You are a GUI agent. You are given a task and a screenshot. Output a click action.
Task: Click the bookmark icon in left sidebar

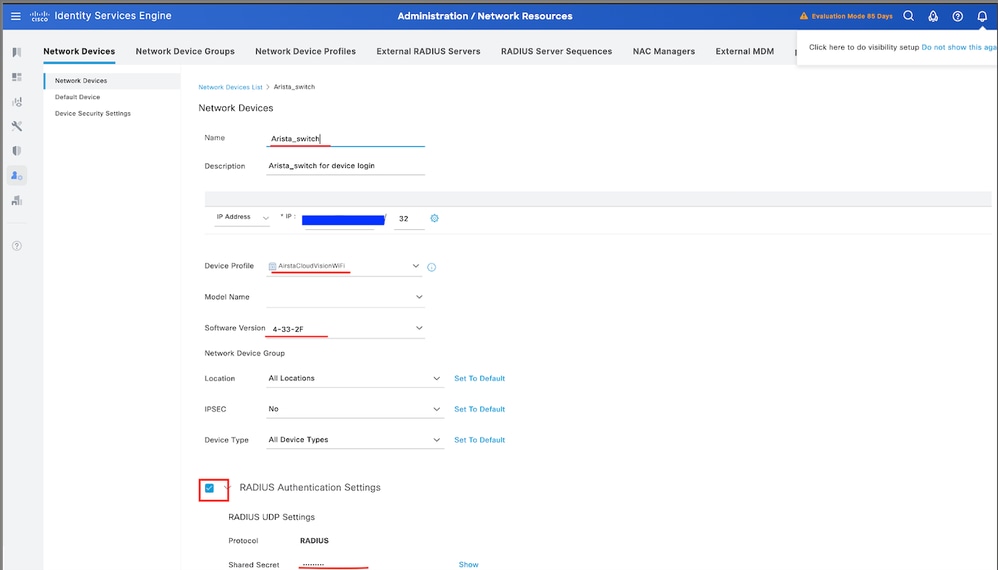point(16,52)
